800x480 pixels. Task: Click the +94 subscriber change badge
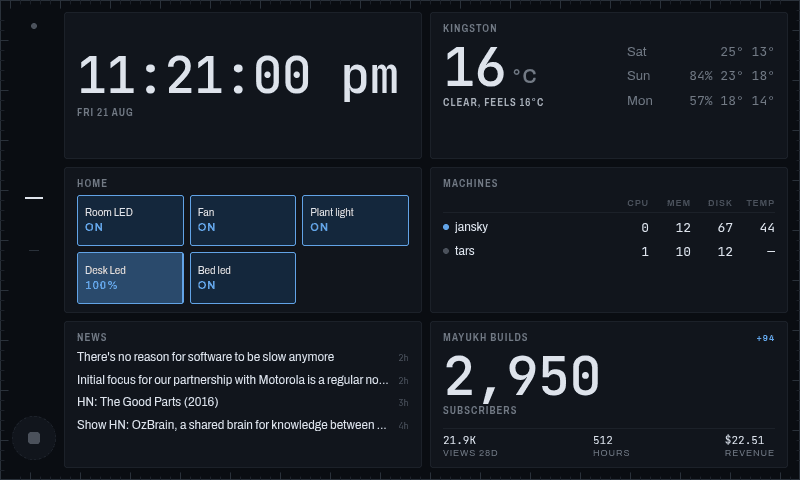pyautogui.click(x=765, y=338)
